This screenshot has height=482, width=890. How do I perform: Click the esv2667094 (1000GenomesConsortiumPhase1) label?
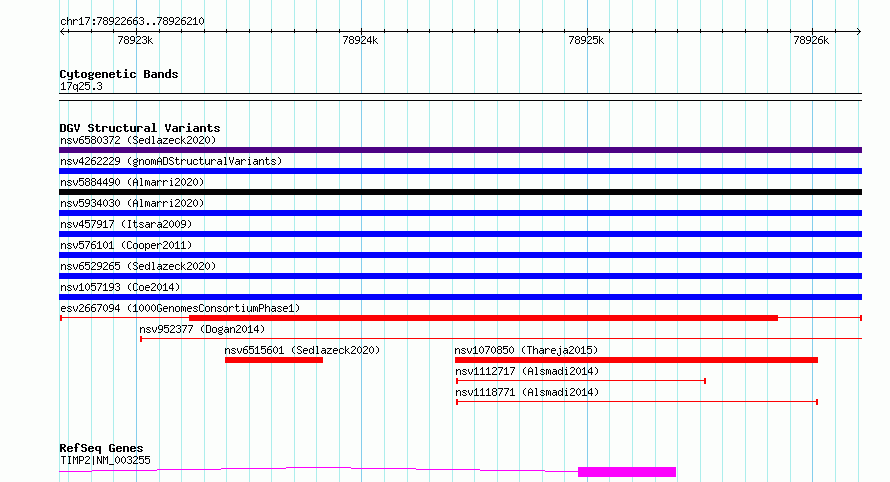(180, 308)
